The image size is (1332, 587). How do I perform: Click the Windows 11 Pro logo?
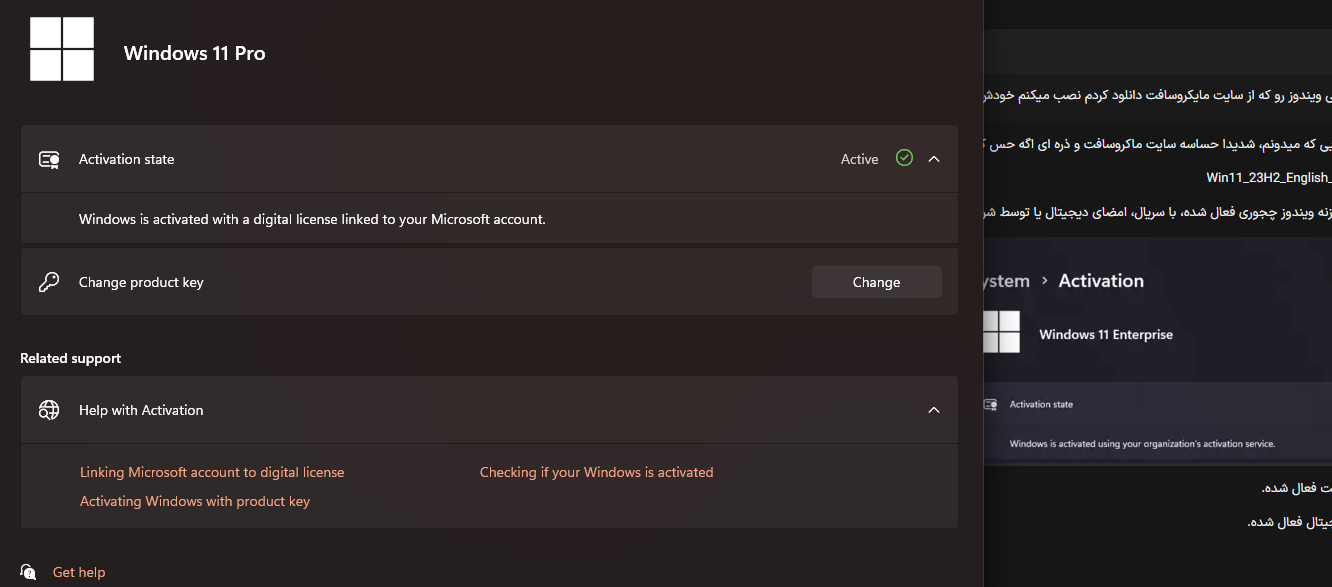[x=62, y=49]
